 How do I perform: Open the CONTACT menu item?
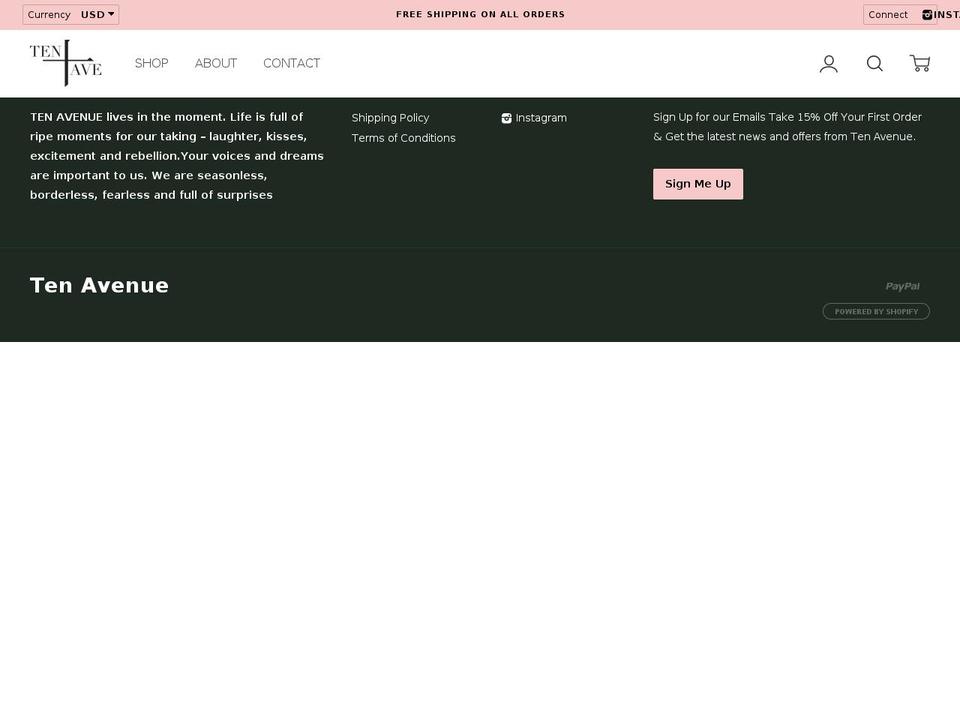pyautogui.click(x=291, y=63)
